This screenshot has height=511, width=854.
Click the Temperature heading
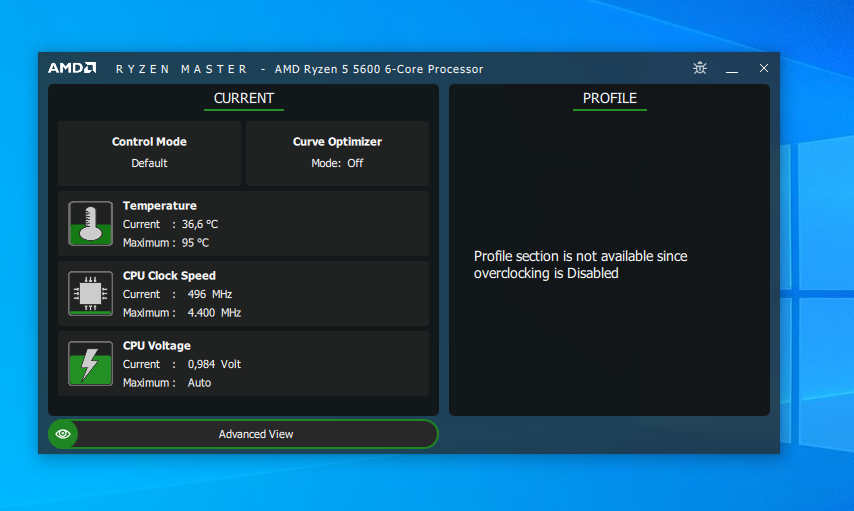coord(160,205)
